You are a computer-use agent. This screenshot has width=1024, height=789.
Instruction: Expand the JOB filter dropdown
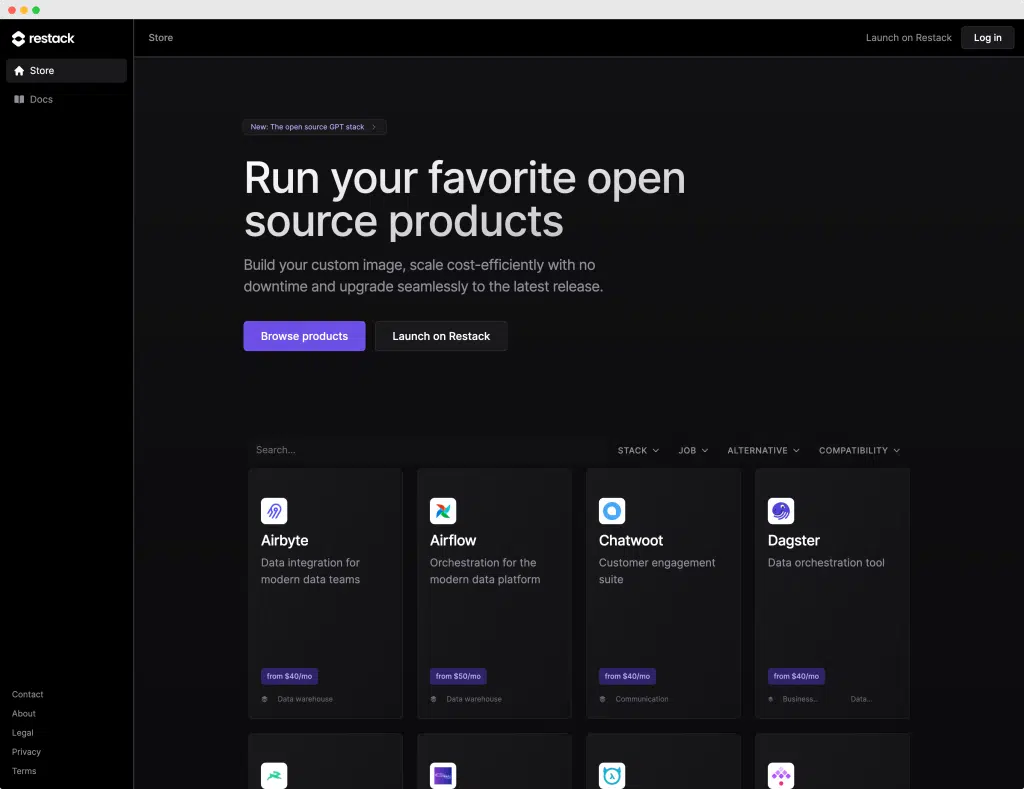pyautogui.click(x=693, y=451)
